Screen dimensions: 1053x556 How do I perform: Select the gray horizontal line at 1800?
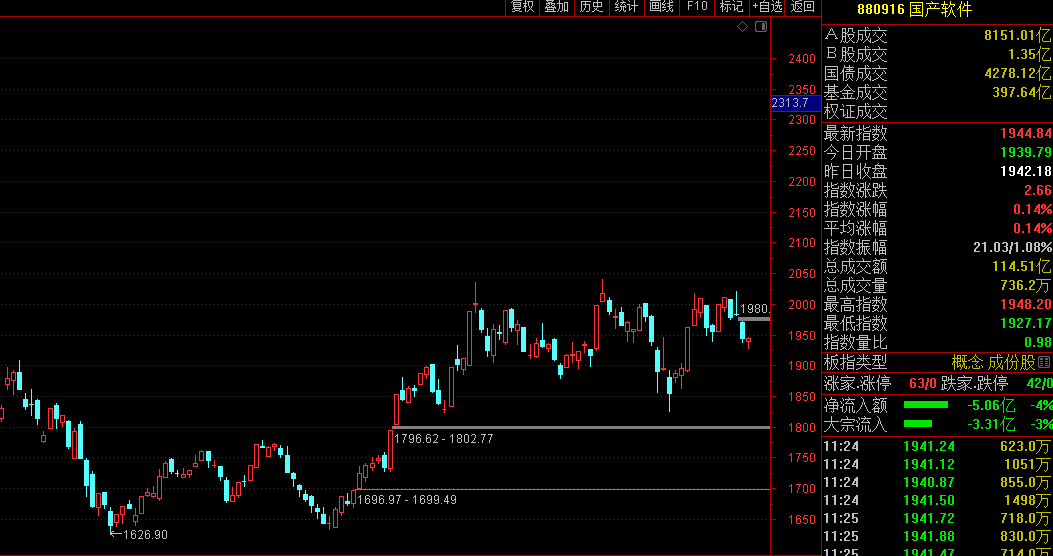click(581, 427)
